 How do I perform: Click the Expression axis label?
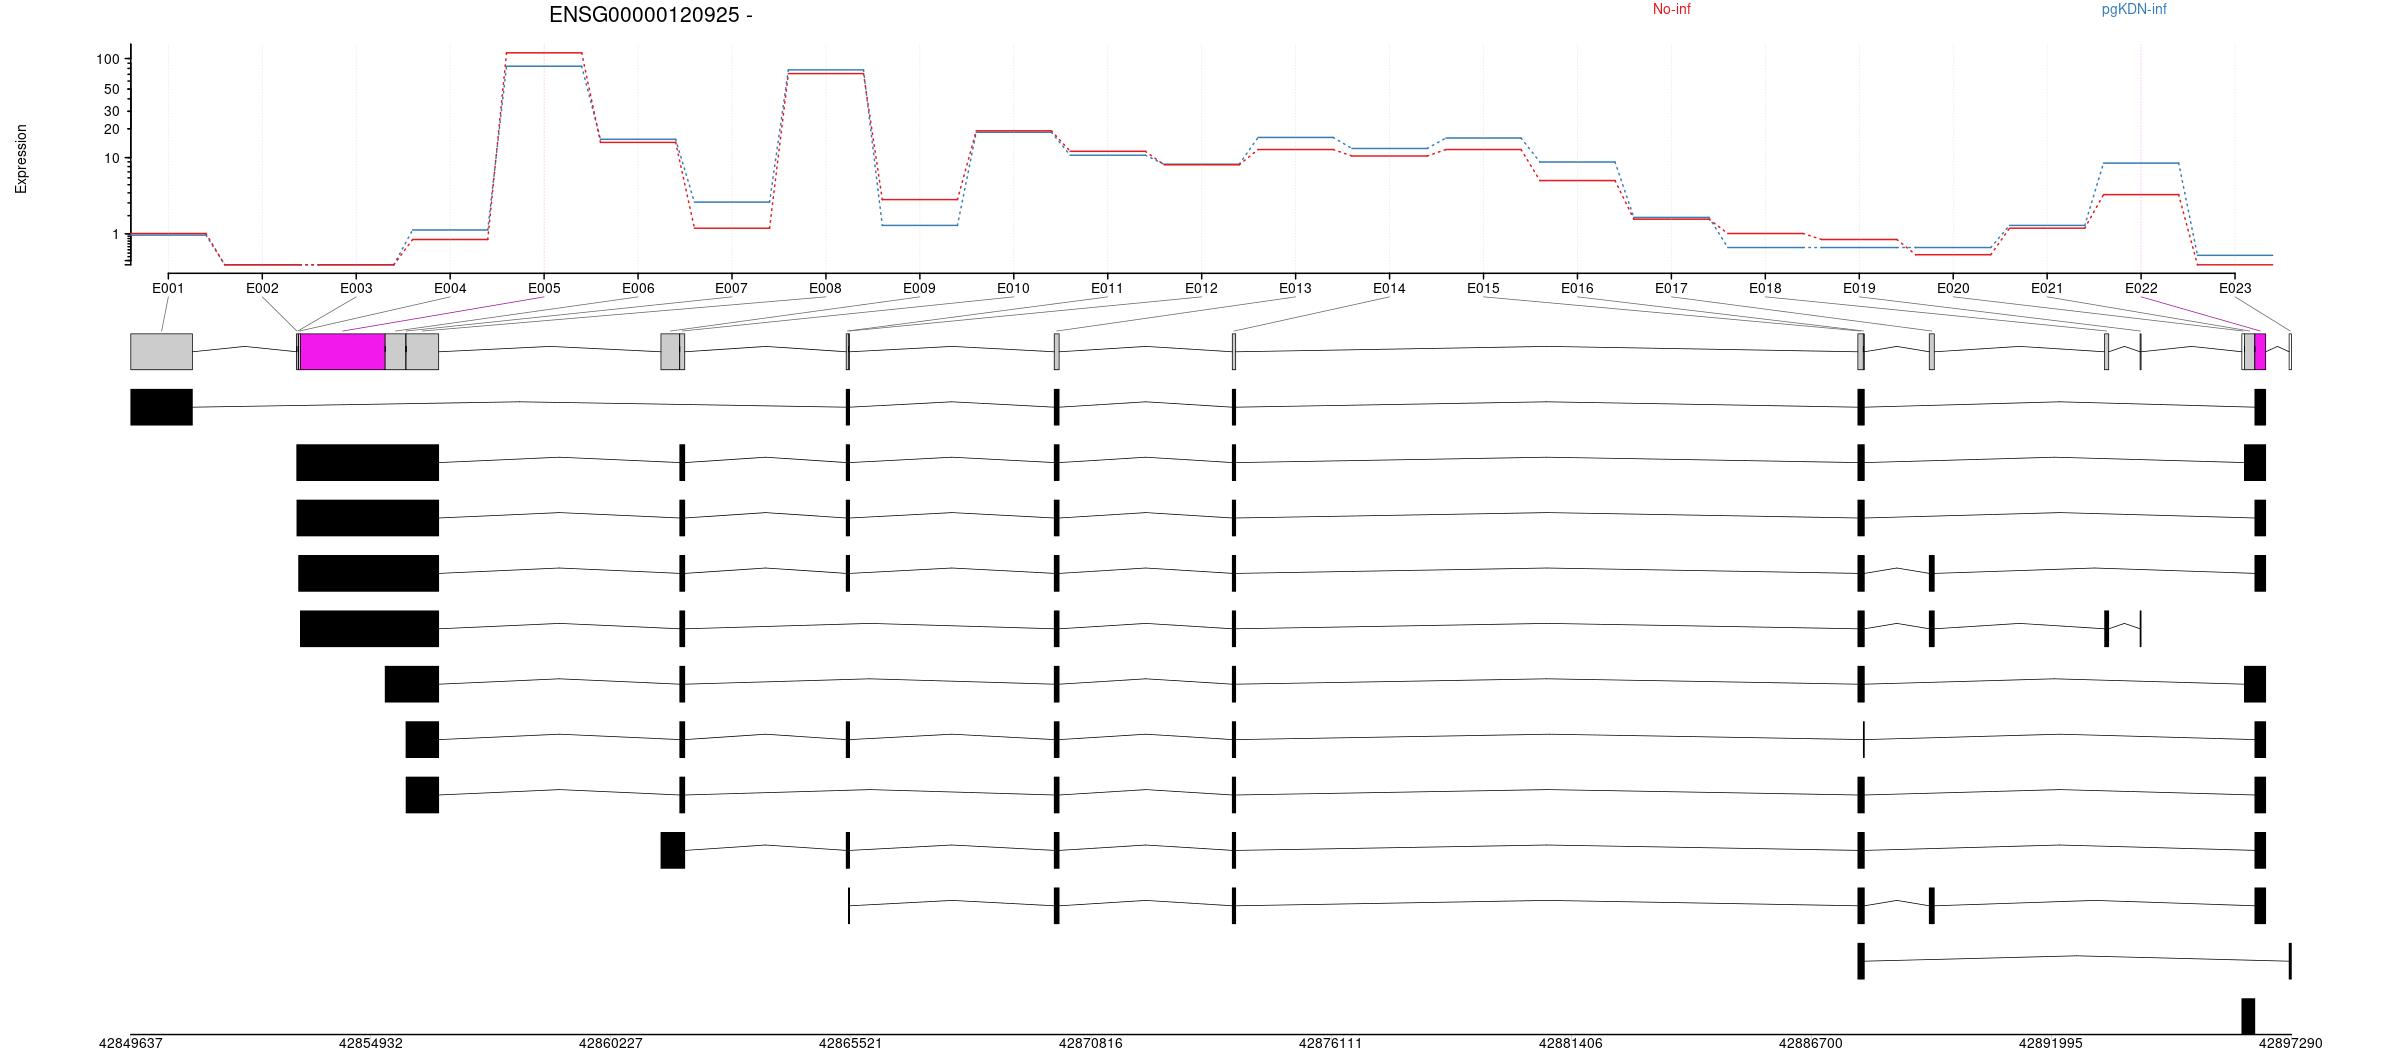click(x=21, y=159)
